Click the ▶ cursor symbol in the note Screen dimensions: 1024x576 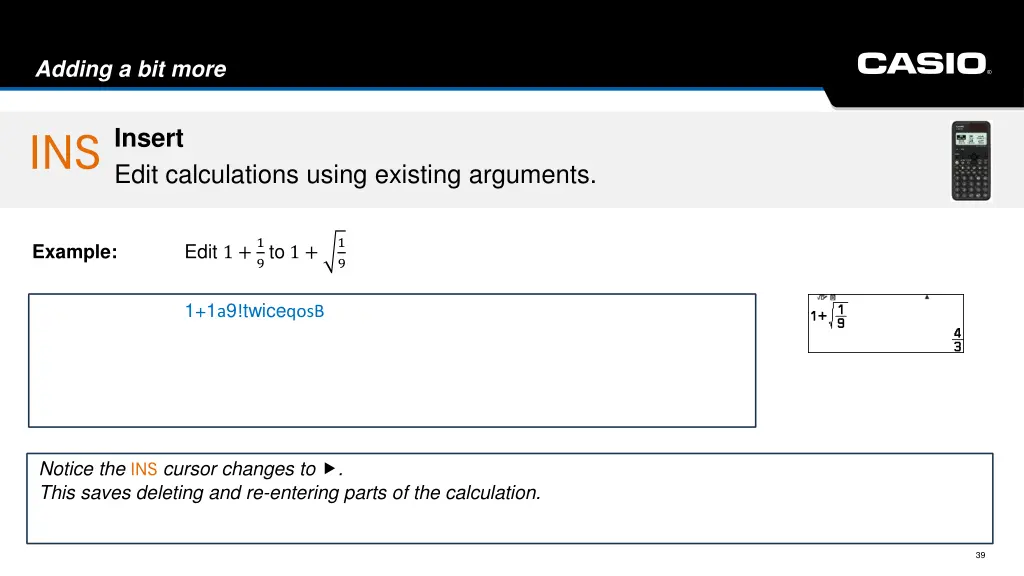(x=330, y=468)
